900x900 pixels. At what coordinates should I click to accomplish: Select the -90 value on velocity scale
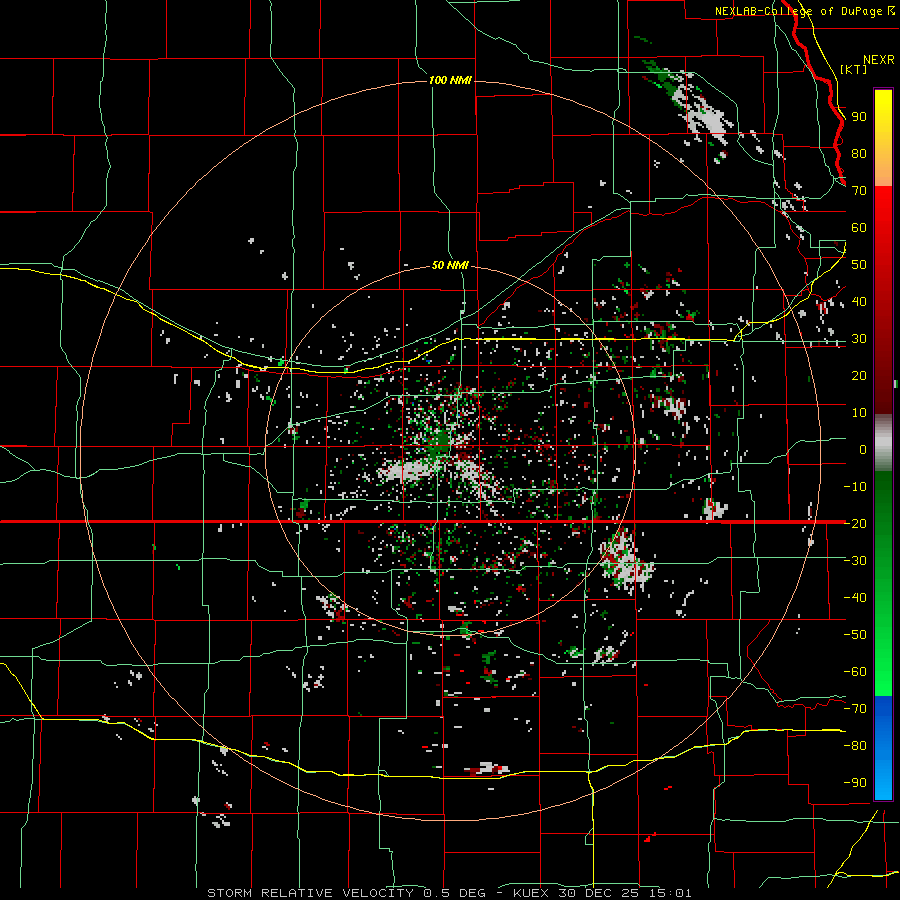point(855,783)
